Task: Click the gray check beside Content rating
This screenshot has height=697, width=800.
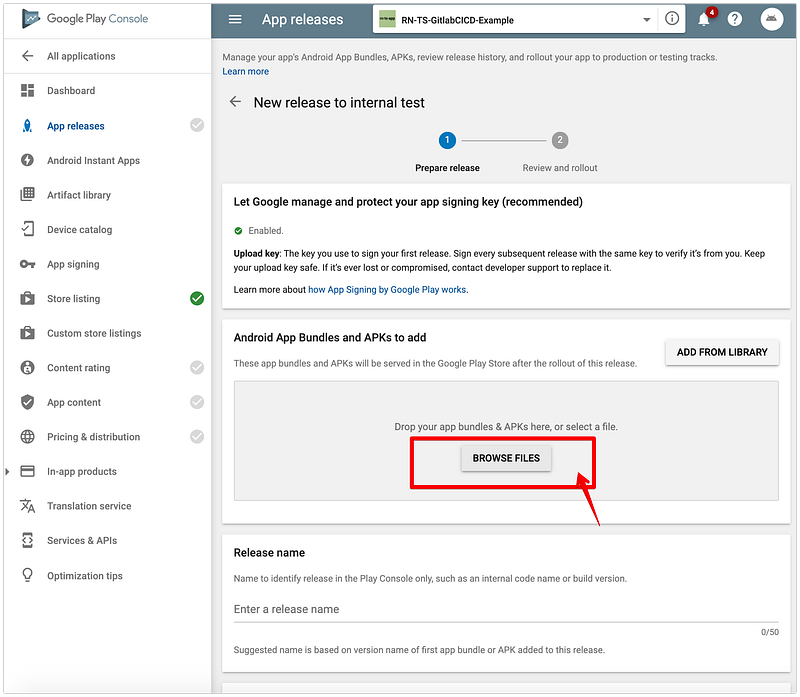Action: (x=197, y=367)
